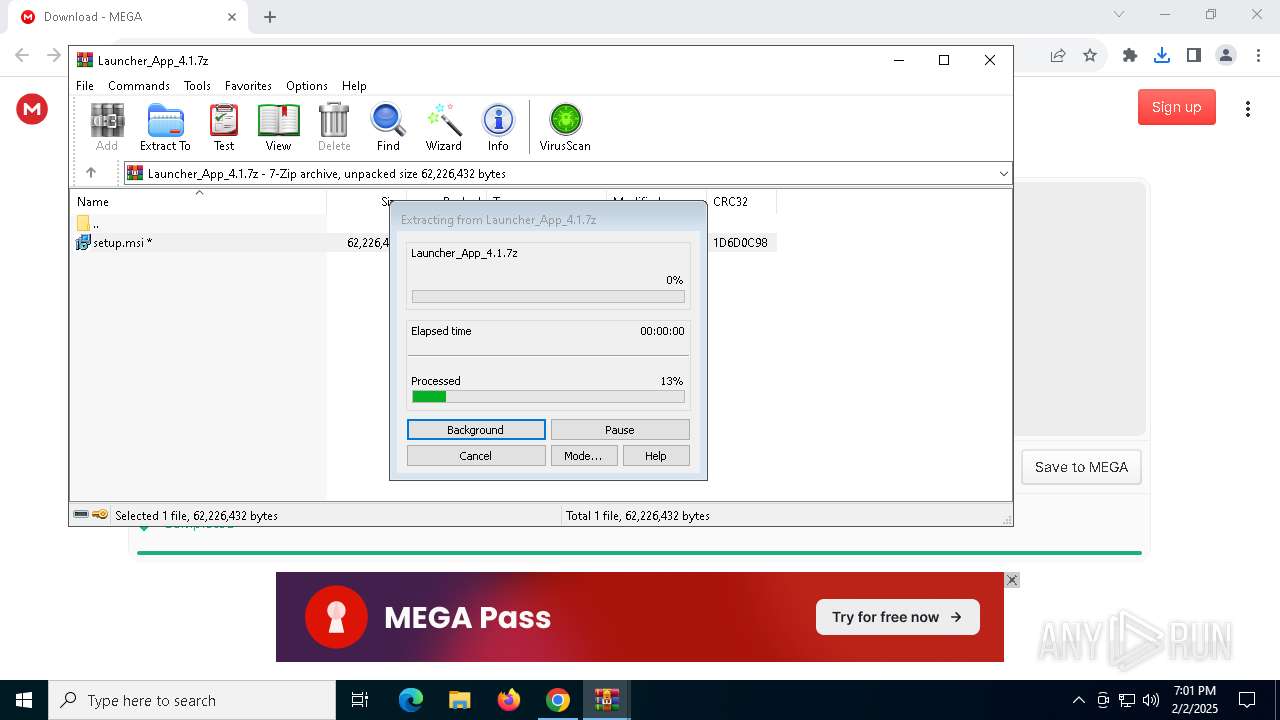Click the 1D6D0C98 CRC32 value
The image size is (1280, 720).
pos(740,243)
